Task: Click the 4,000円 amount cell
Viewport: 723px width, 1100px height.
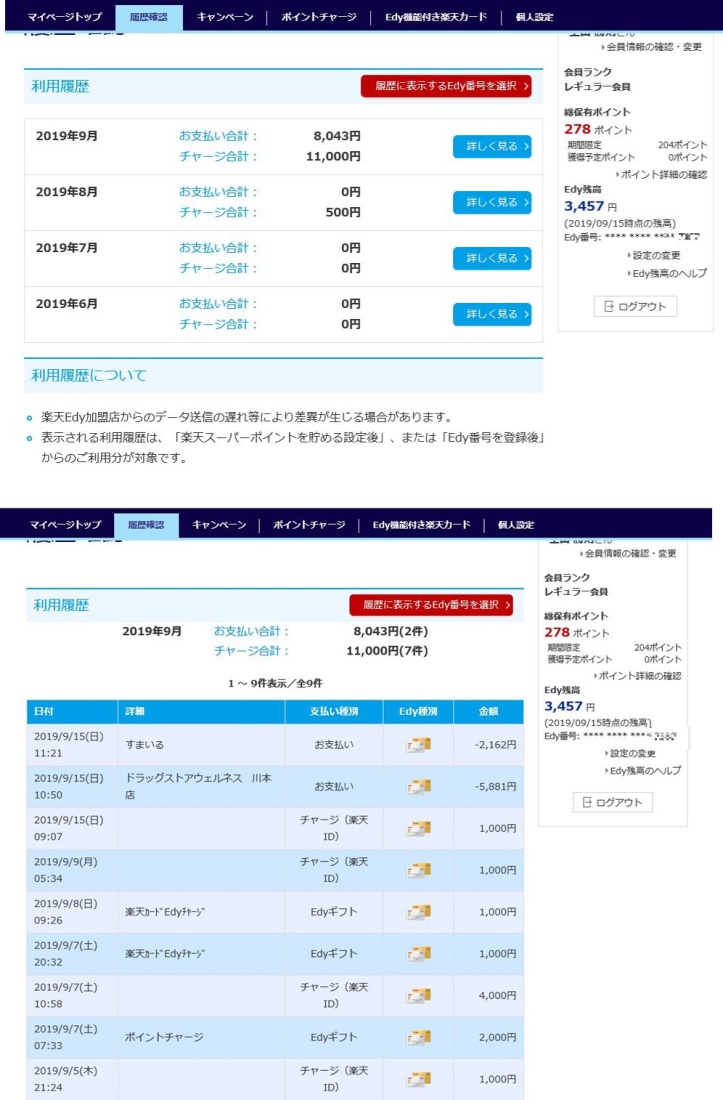Action: (x=489, y=995)
